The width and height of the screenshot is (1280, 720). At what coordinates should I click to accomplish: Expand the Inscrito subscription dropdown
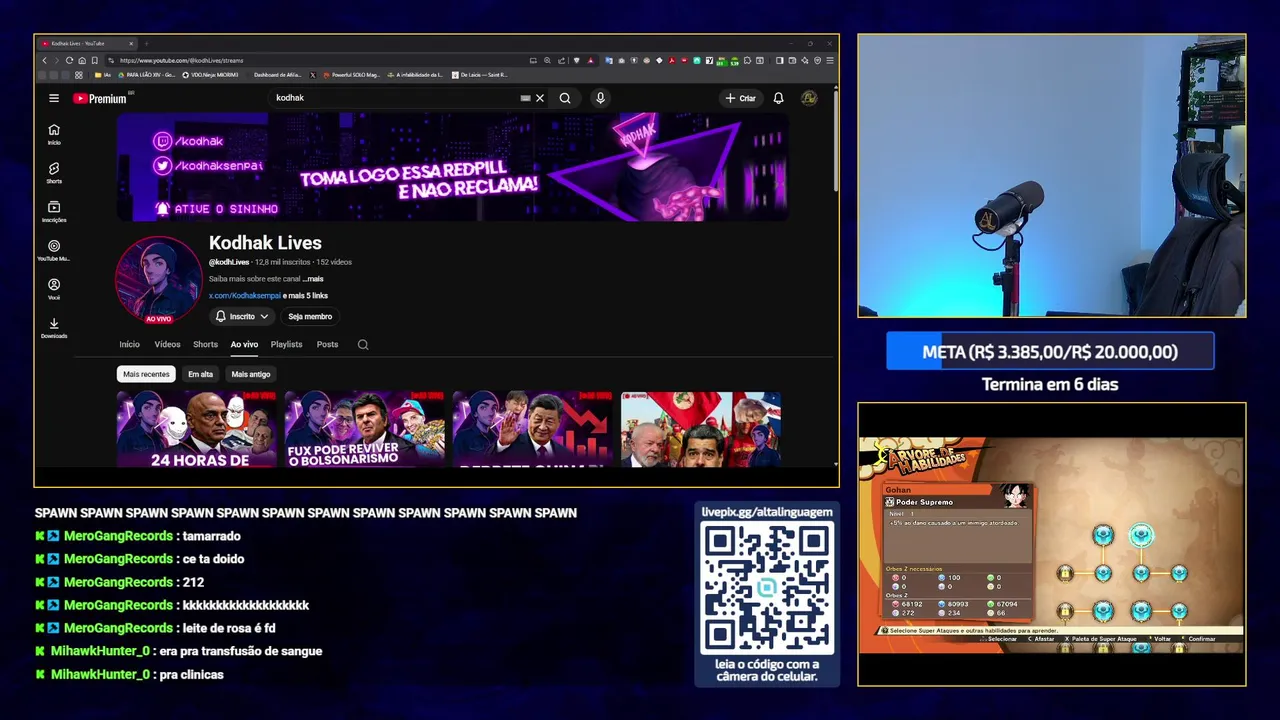coord(243,316)
